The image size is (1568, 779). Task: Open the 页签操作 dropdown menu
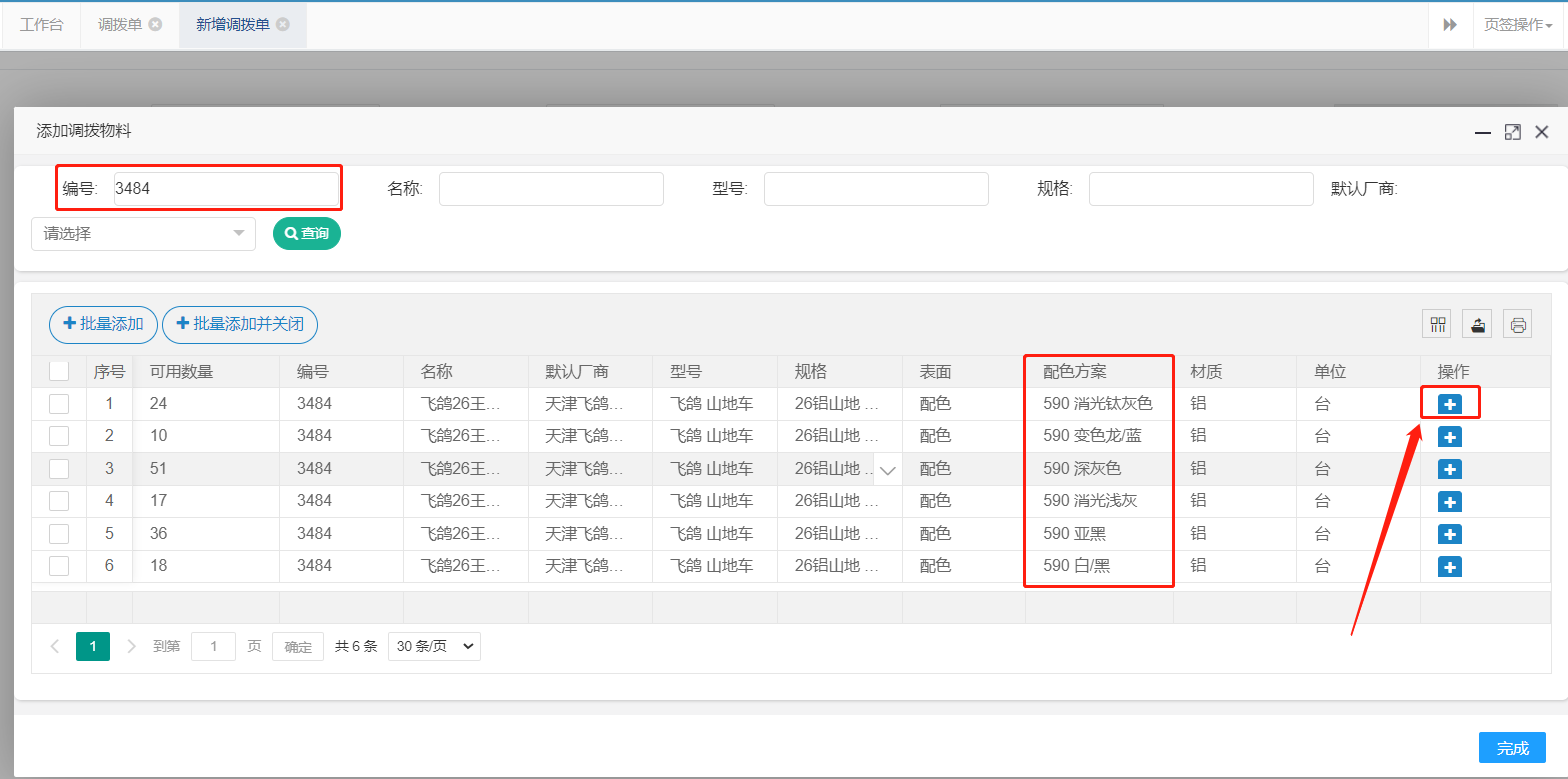click(x=1517, y=25)
